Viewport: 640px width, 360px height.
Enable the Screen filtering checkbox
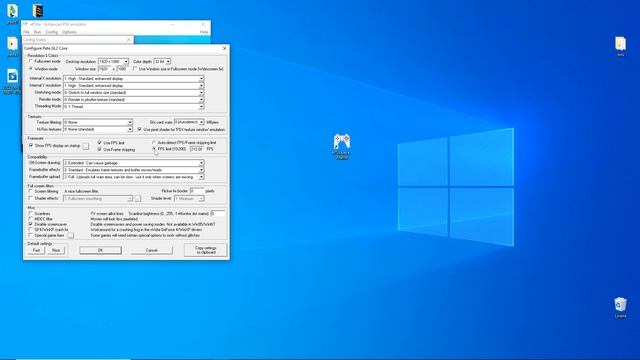31,191
